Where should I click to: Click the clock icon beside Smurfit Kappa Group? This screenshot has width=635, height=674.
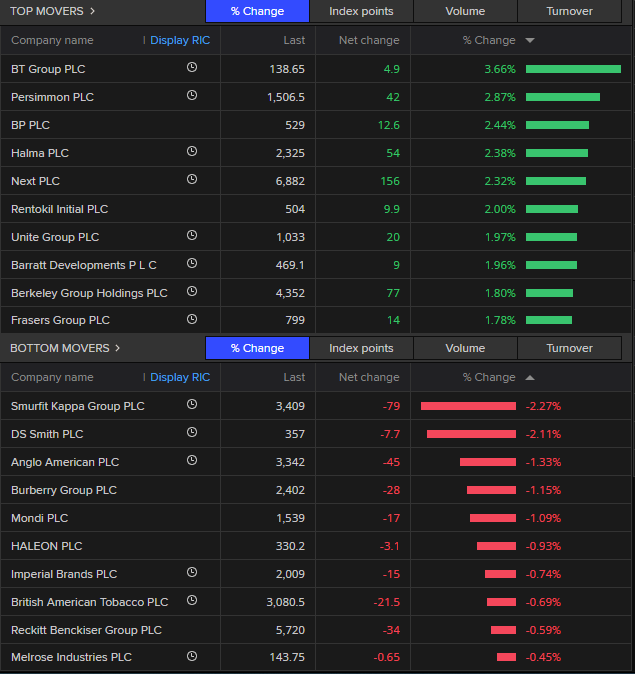(x=192, y=404)
